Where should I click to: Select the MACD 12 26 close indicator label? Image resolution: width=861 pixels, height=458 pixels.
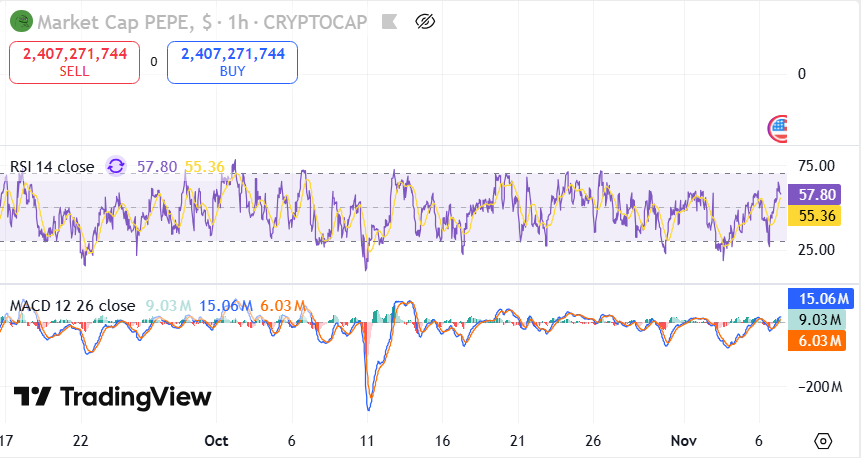72,305
